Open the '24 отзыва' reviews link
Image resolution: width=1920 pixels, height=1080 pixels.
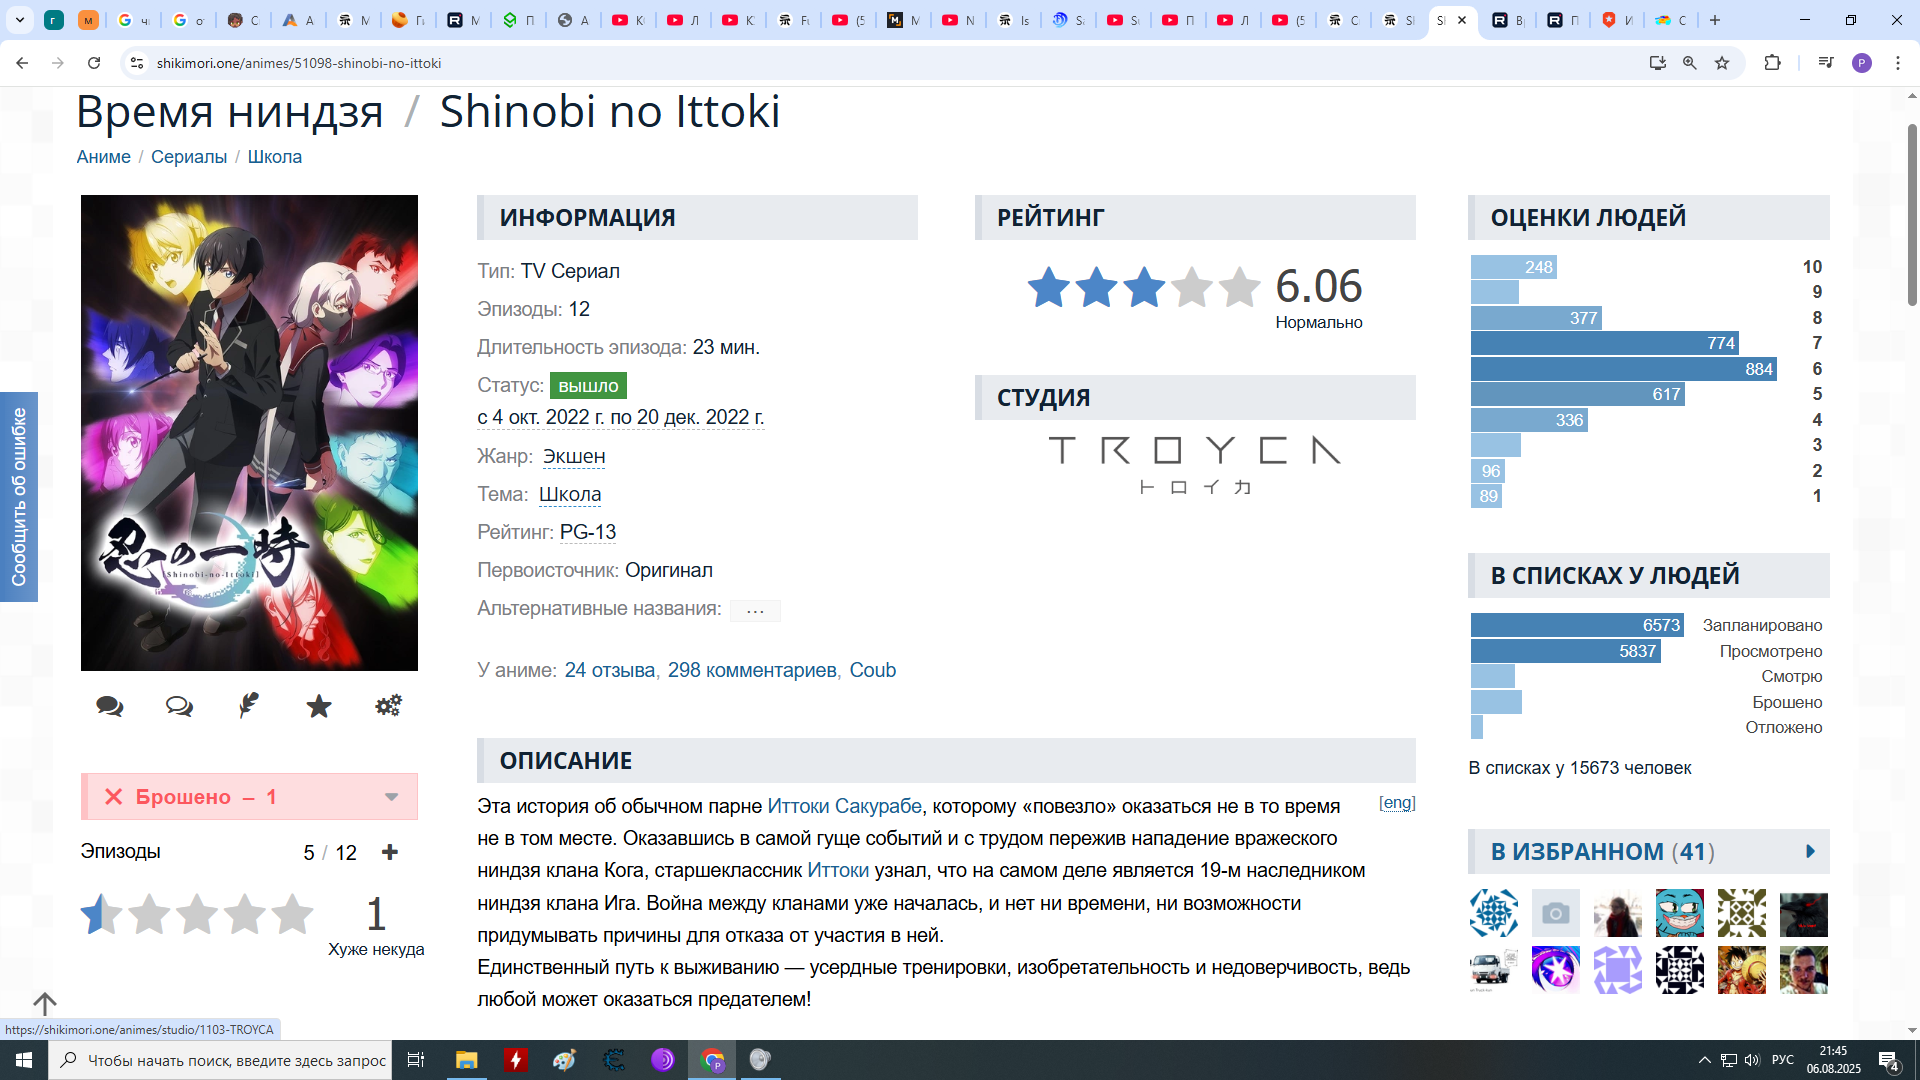(x=609, y=671)
